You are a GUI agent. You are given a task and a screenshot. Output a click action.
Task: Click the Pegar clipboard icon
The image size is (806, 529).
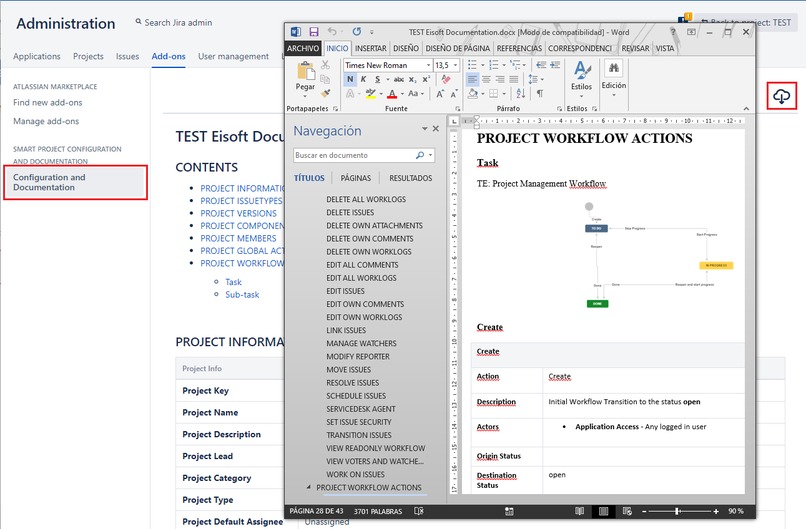click(305, 71)
